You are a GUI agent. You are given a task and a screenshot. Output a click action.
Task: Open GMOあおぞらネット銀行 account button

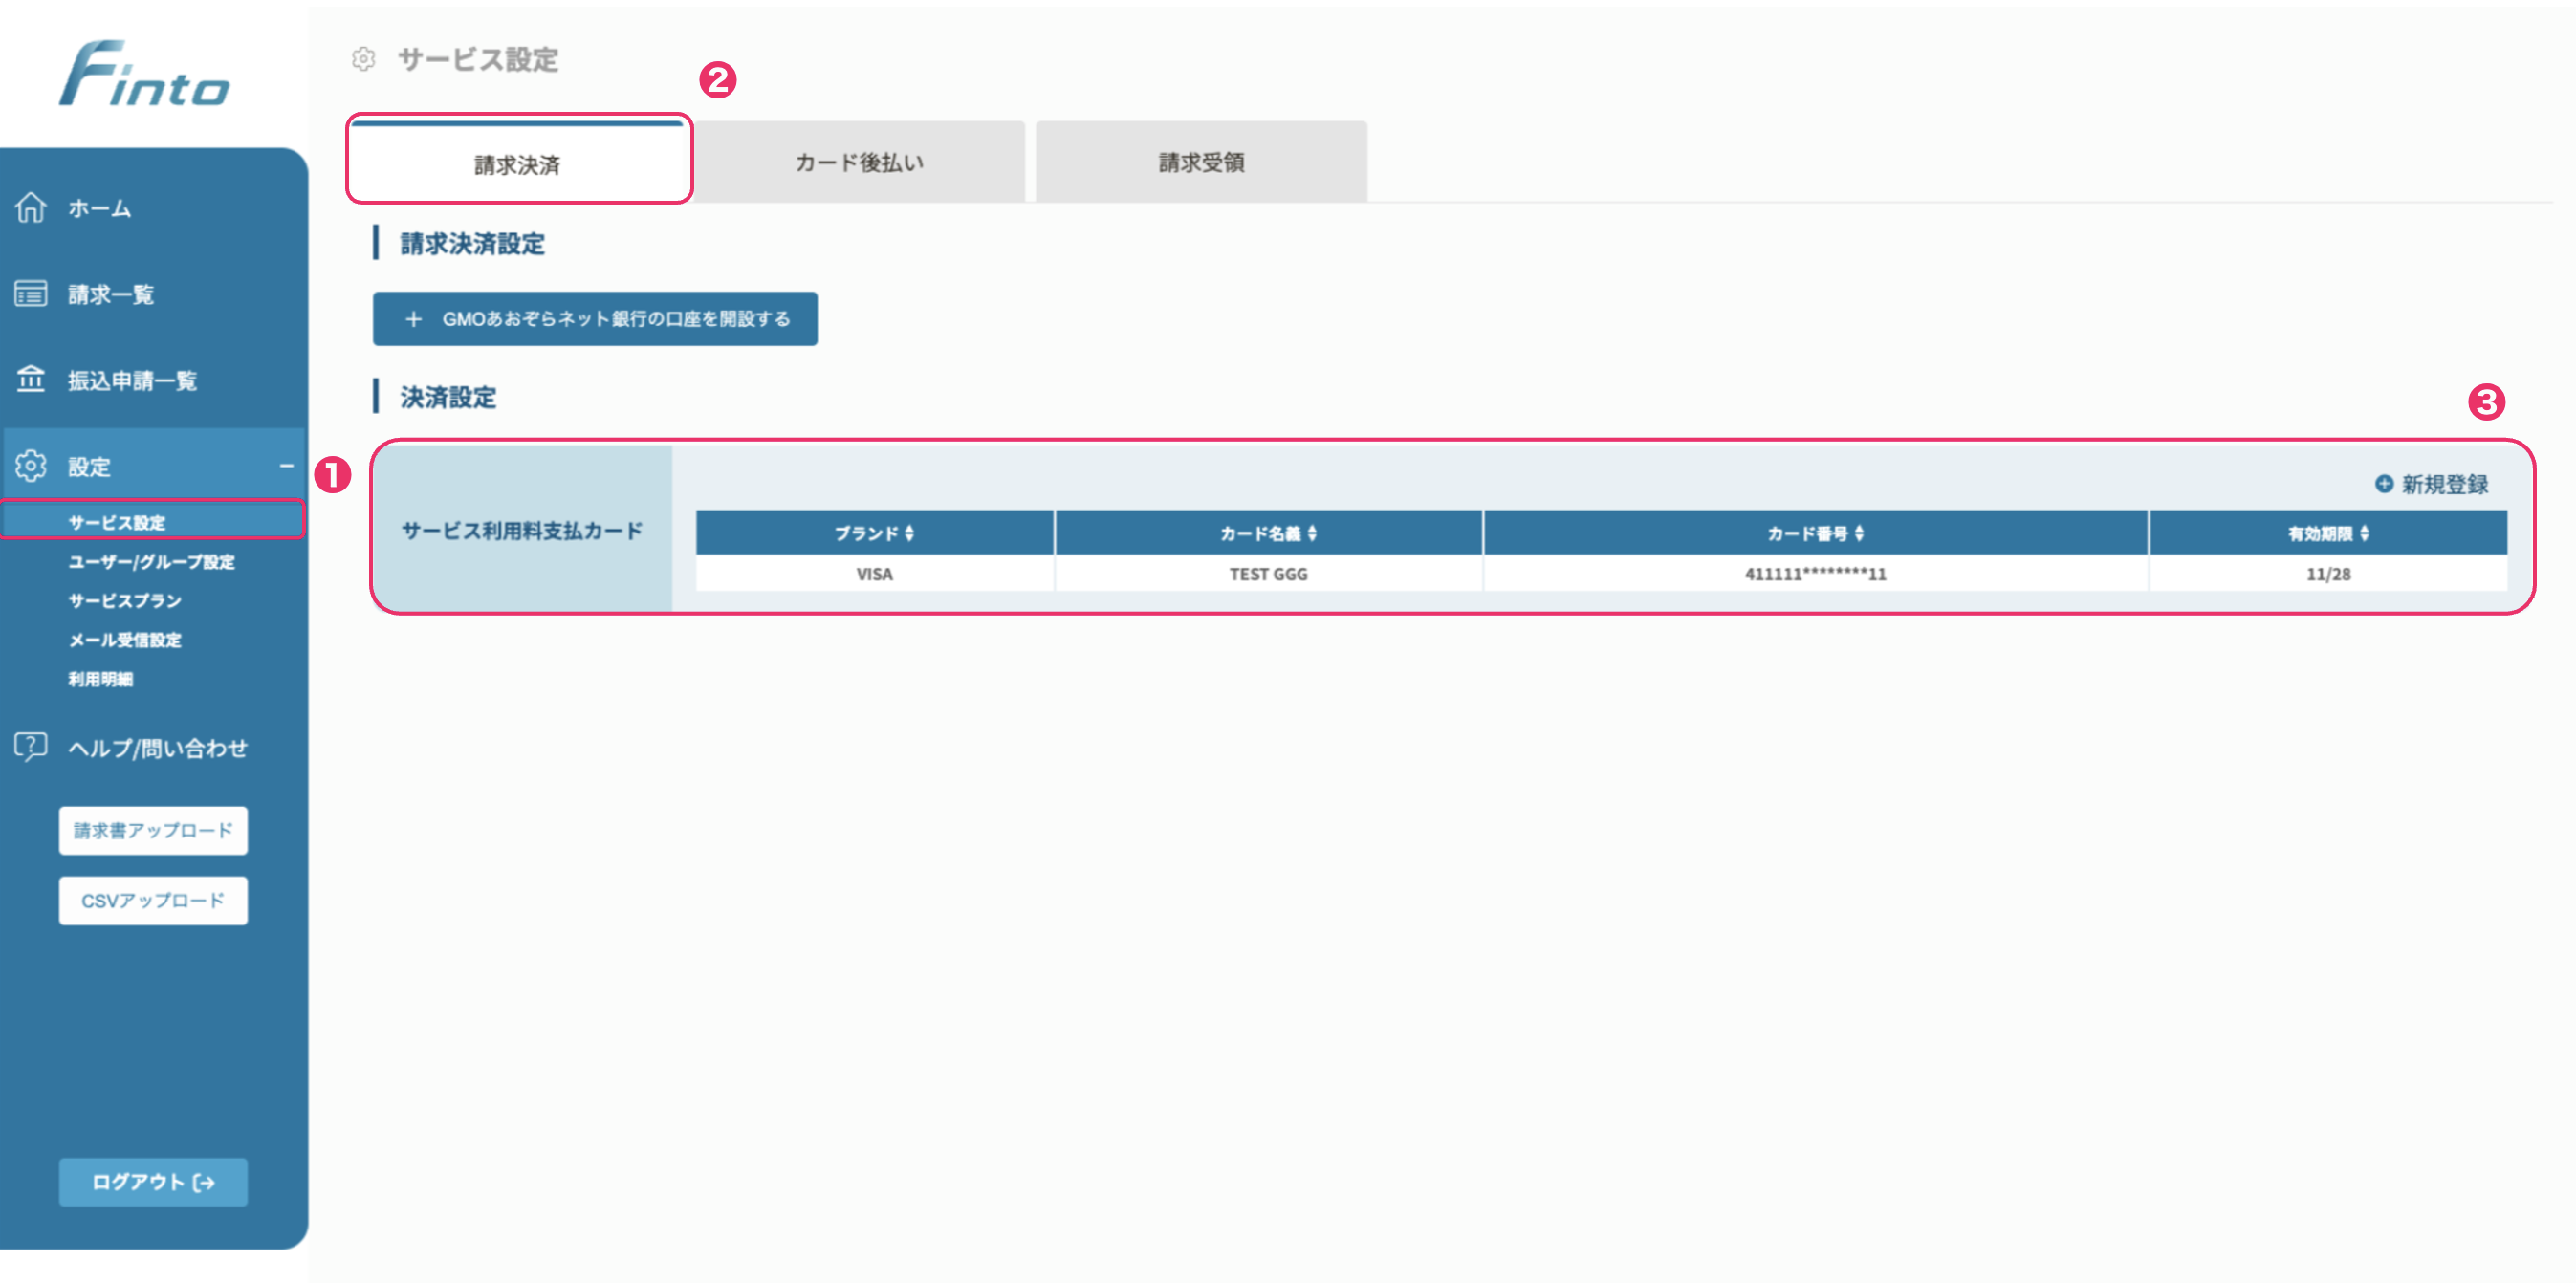click(595, 319)
